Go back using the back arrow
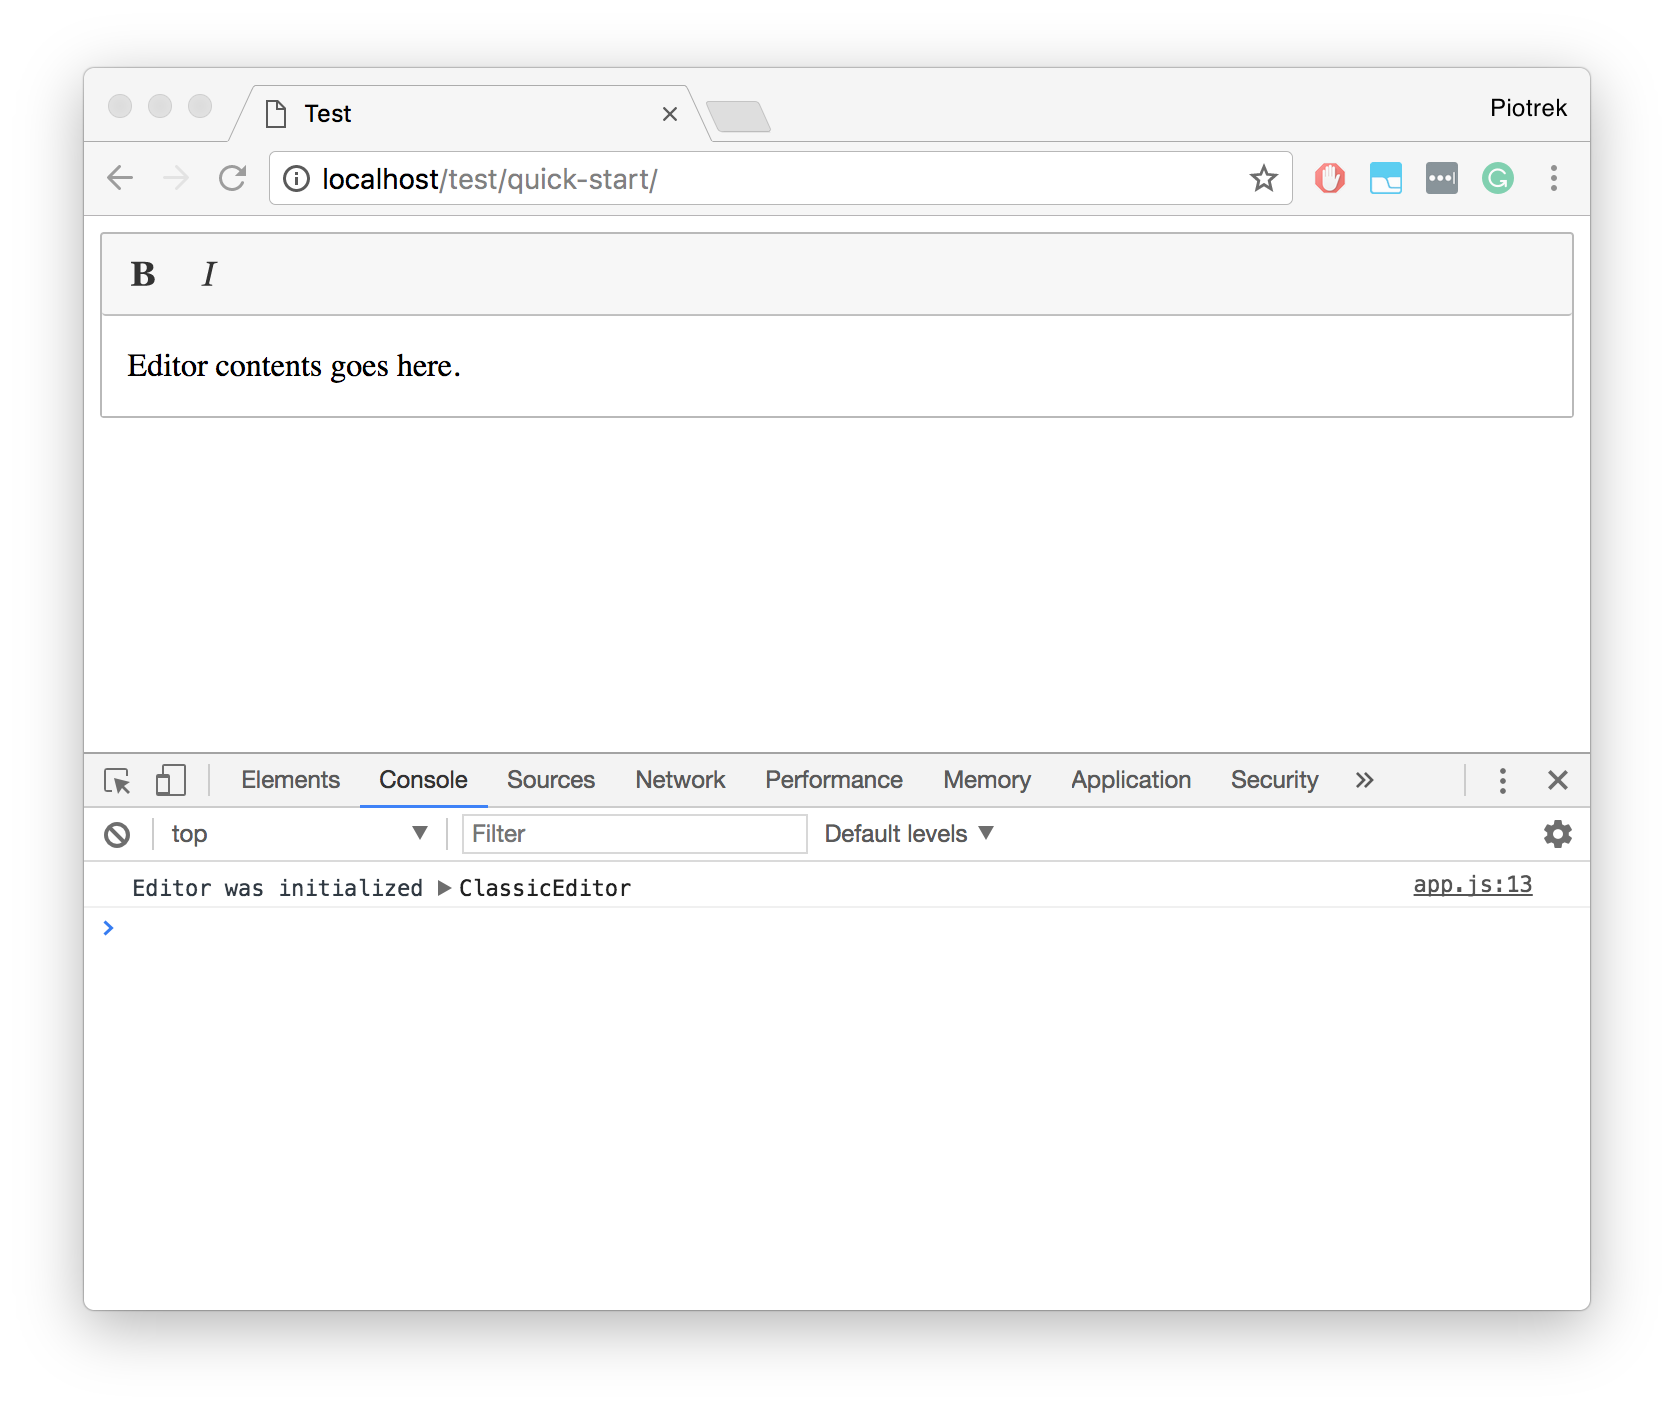This screenshot has width=1674, height=1410. tap(120, 179)
